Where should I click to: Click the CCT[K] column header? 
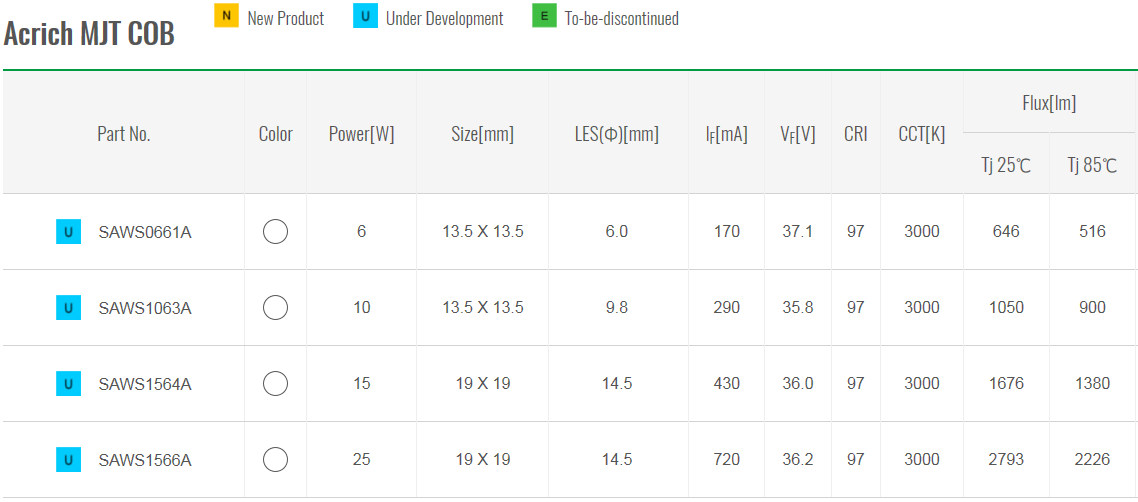922,134
